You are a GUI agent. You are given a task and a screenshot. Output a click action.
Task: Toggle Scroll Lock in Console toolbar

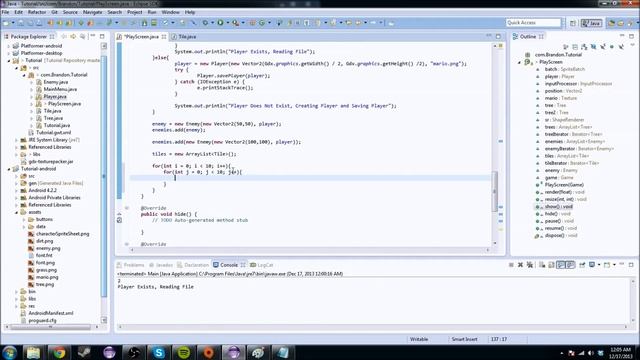tap(551, 265)
